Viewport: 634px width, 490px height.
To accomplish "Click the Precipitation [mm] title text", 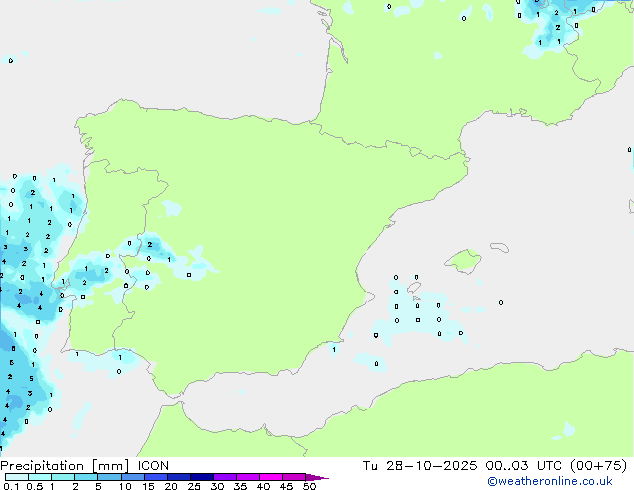I will (x=64, y=465).
